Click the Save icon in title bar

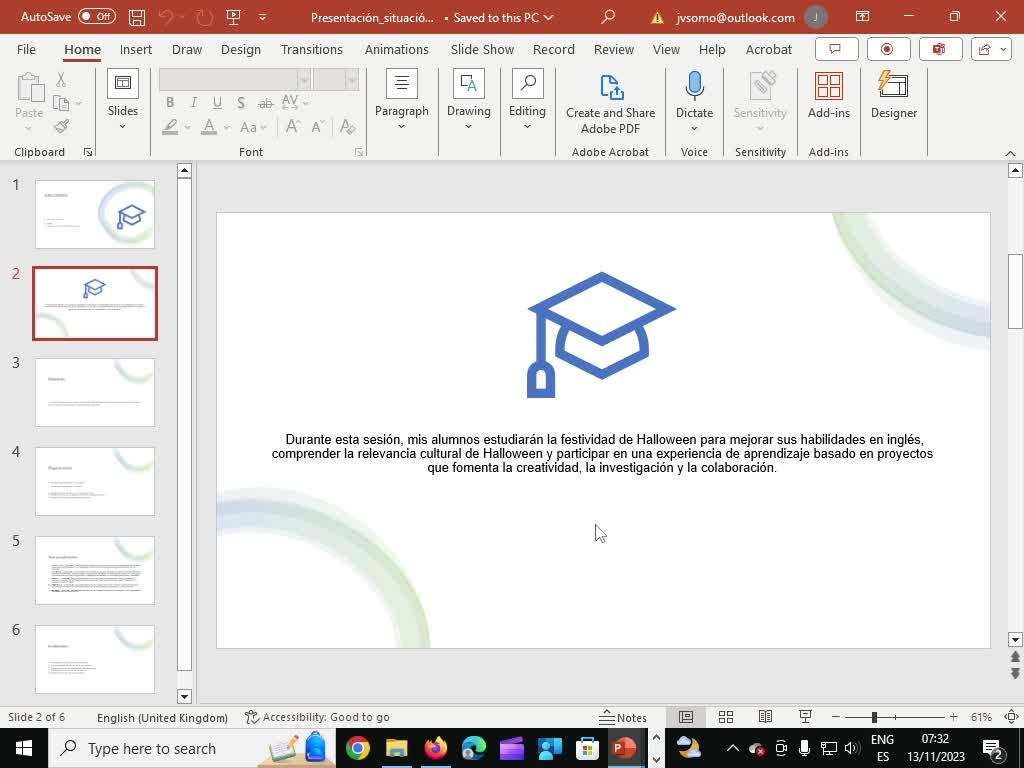137,17
